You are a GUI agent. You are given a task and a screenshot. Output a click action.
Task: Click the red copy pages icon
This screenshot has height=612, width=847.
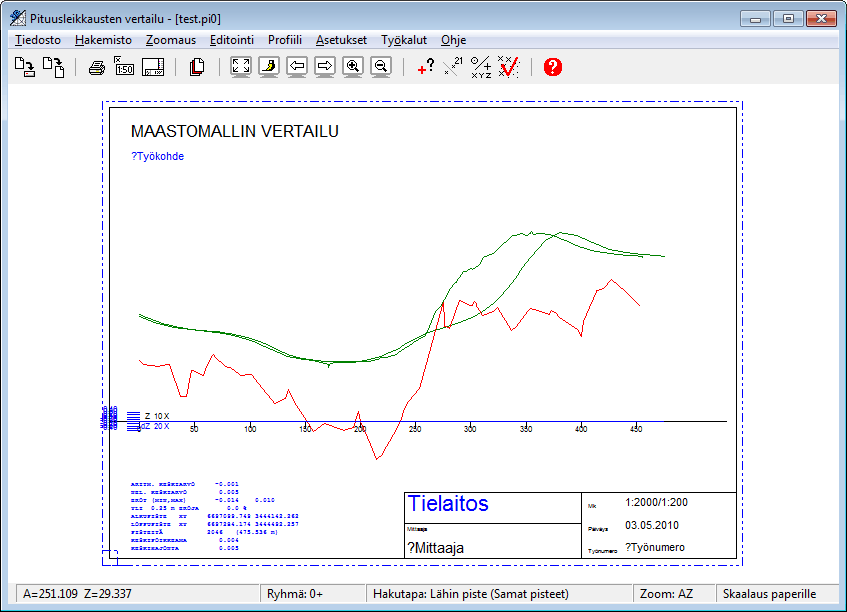(x=197, y=67)
